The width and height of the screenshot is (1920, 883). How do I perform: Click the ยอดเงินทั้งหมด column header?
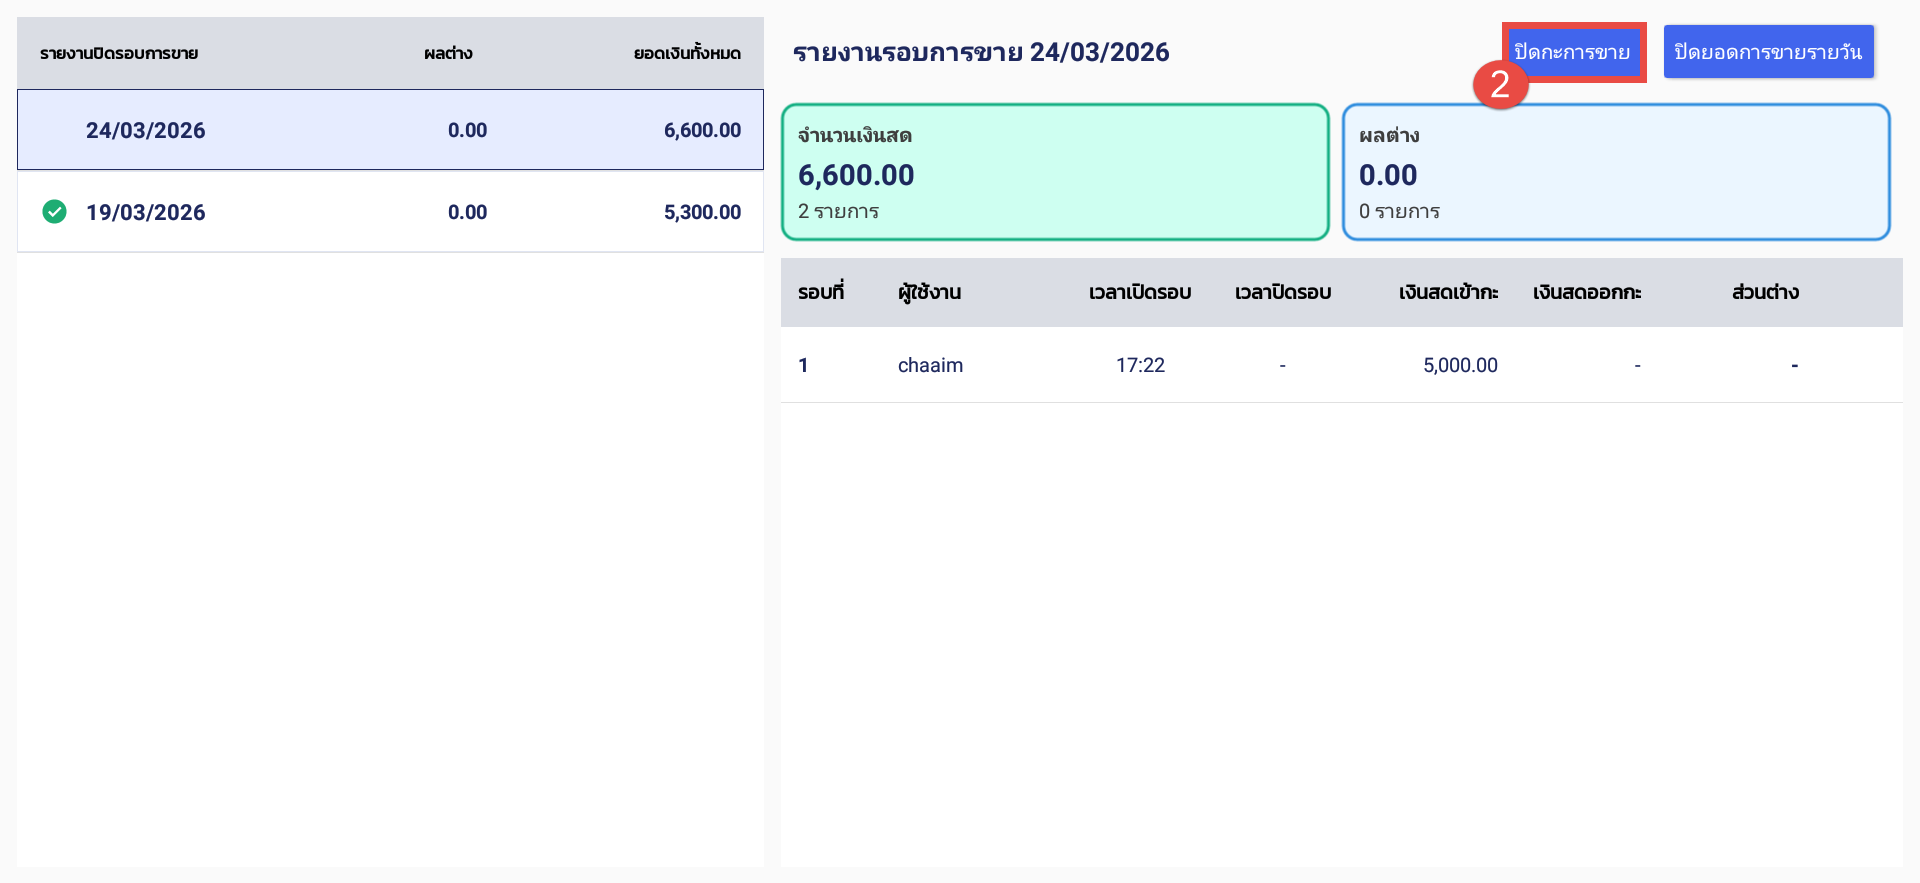tap(687, 53)
